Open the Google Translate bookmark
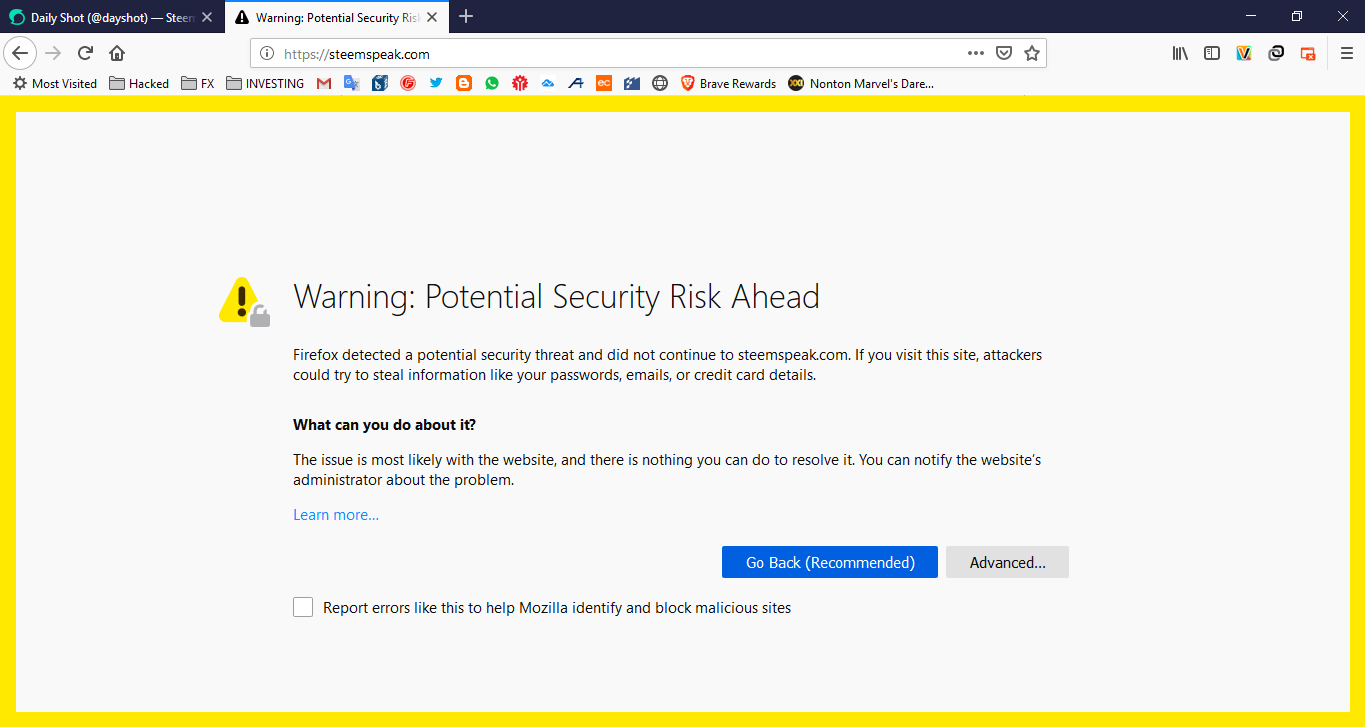 352,84
